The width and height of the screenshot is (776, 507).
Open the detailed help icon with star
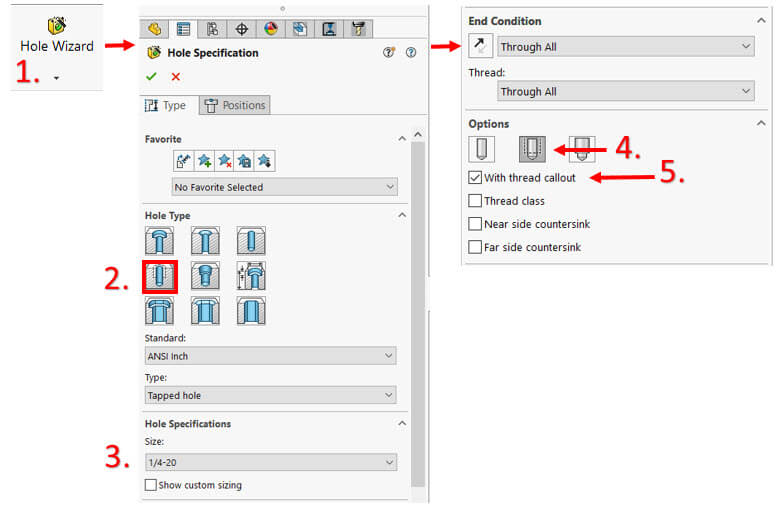389,52
